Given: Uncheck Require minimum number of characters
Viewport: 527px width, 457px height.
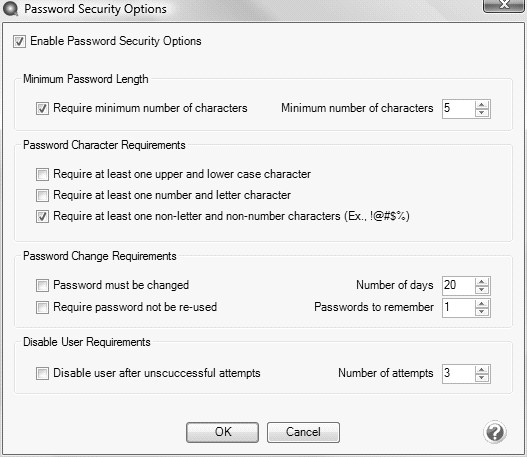Looking at the screenshot, I should [x=42, y=109].
